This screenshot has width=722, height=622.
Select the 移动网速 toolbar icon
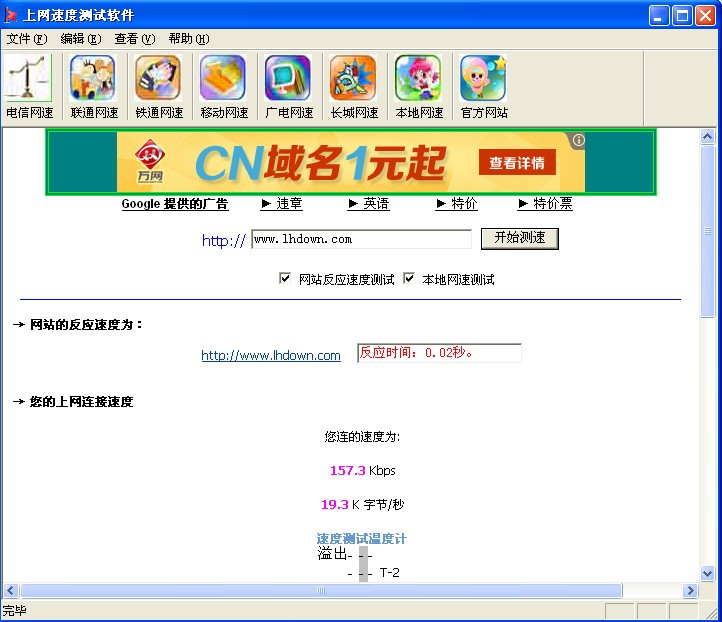224,87
